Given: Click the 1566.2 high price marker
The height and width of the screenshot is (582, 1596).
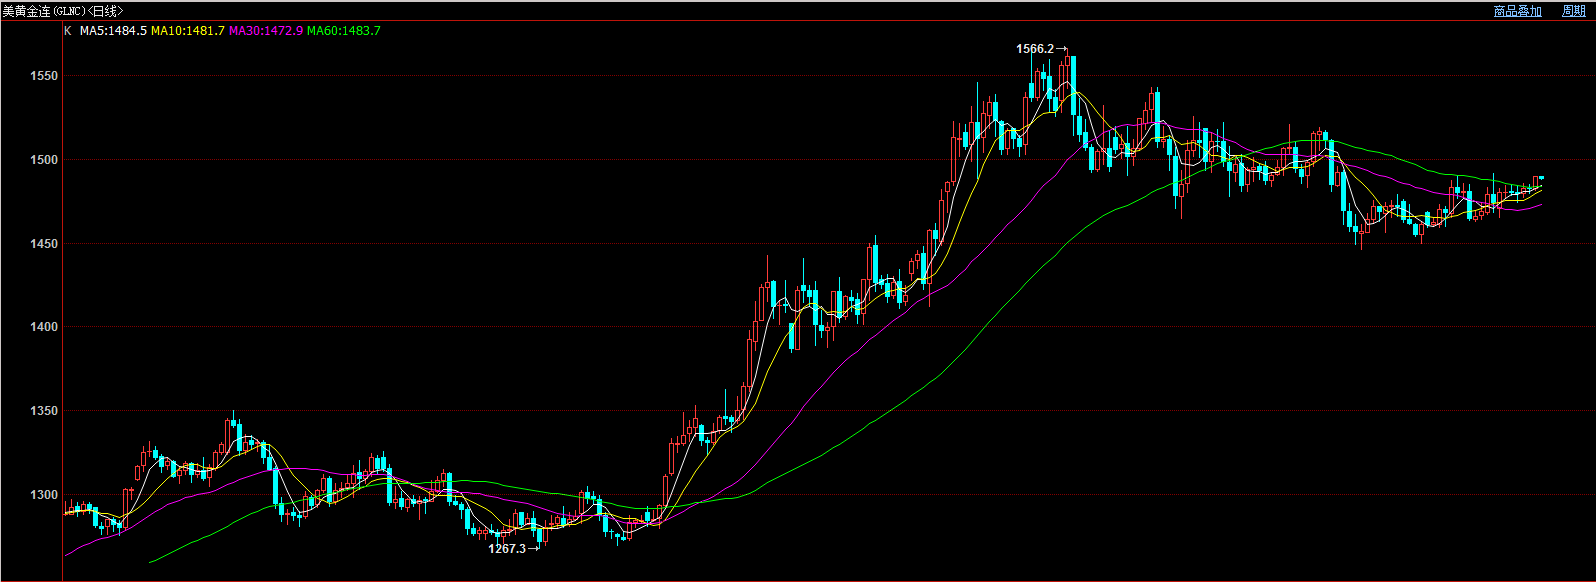Looking at the screenshot, I should pos(1035,49).
